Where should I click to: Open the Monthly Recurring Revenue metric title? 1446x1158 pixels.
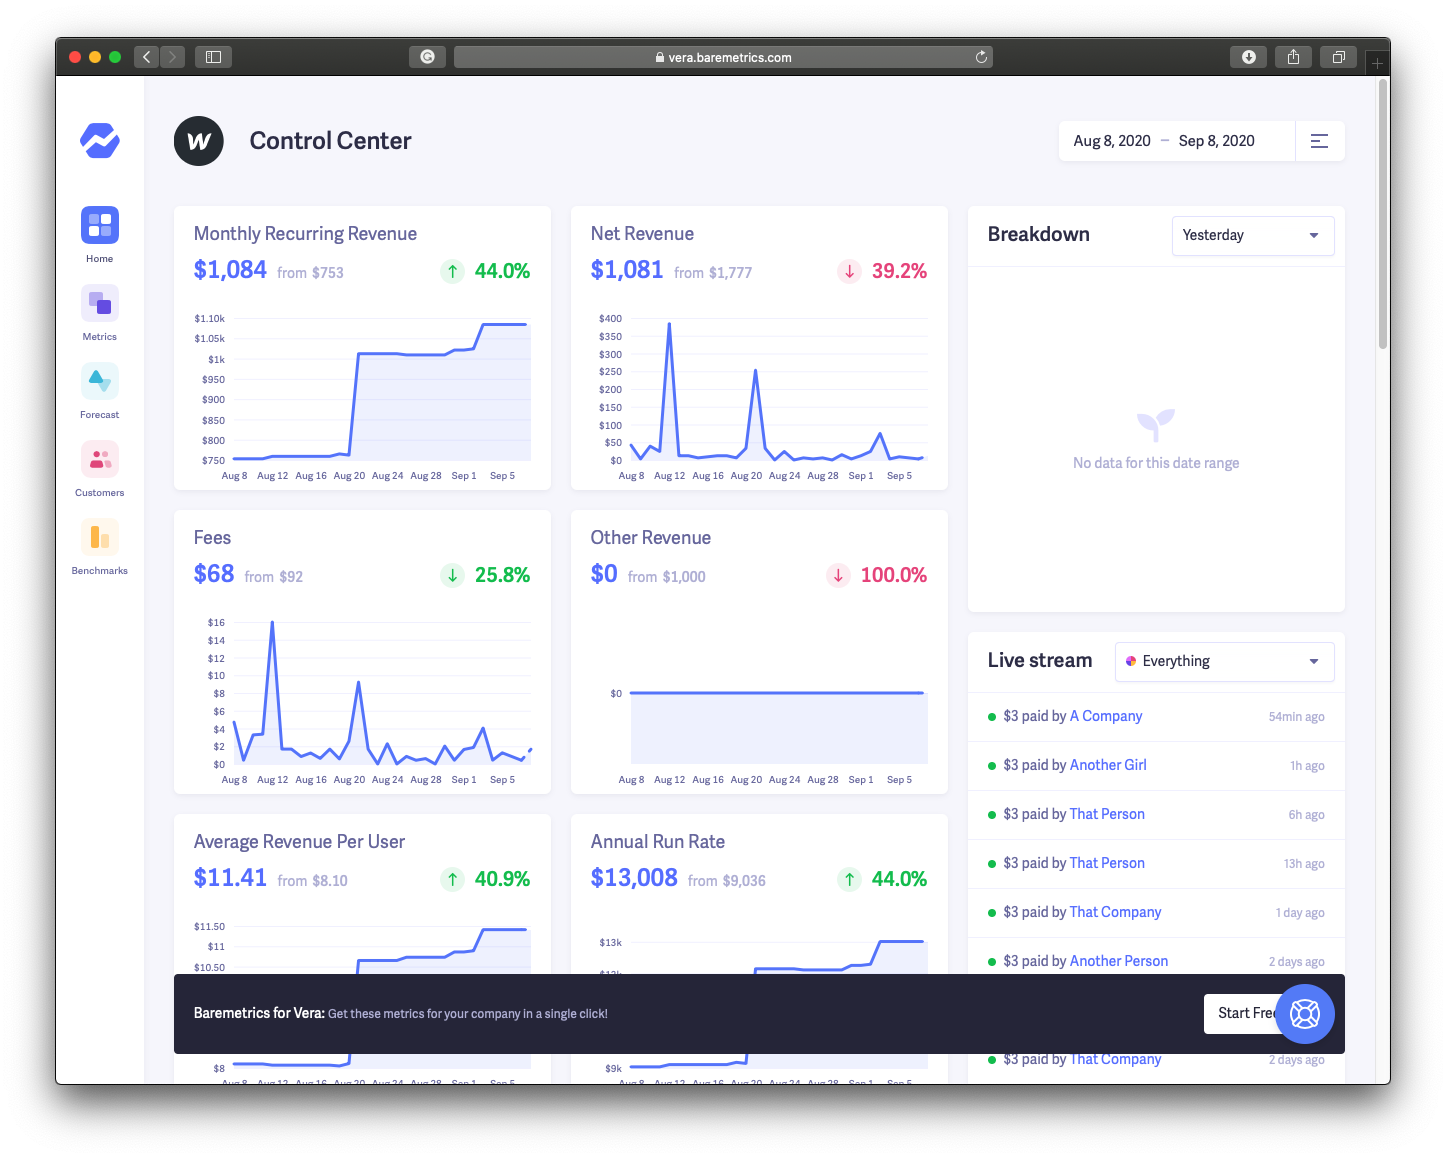click(305, 234)
